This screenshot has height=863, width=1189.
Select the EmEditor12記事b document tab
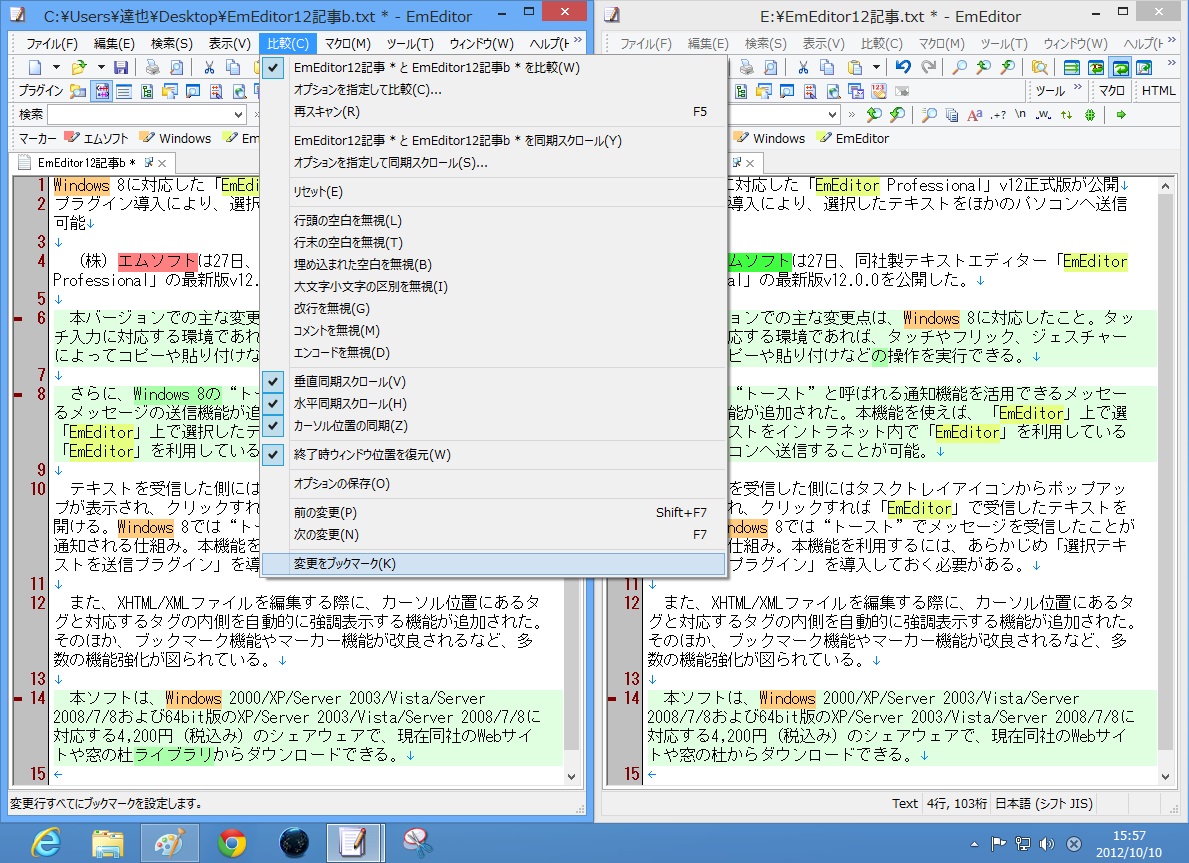80,160
